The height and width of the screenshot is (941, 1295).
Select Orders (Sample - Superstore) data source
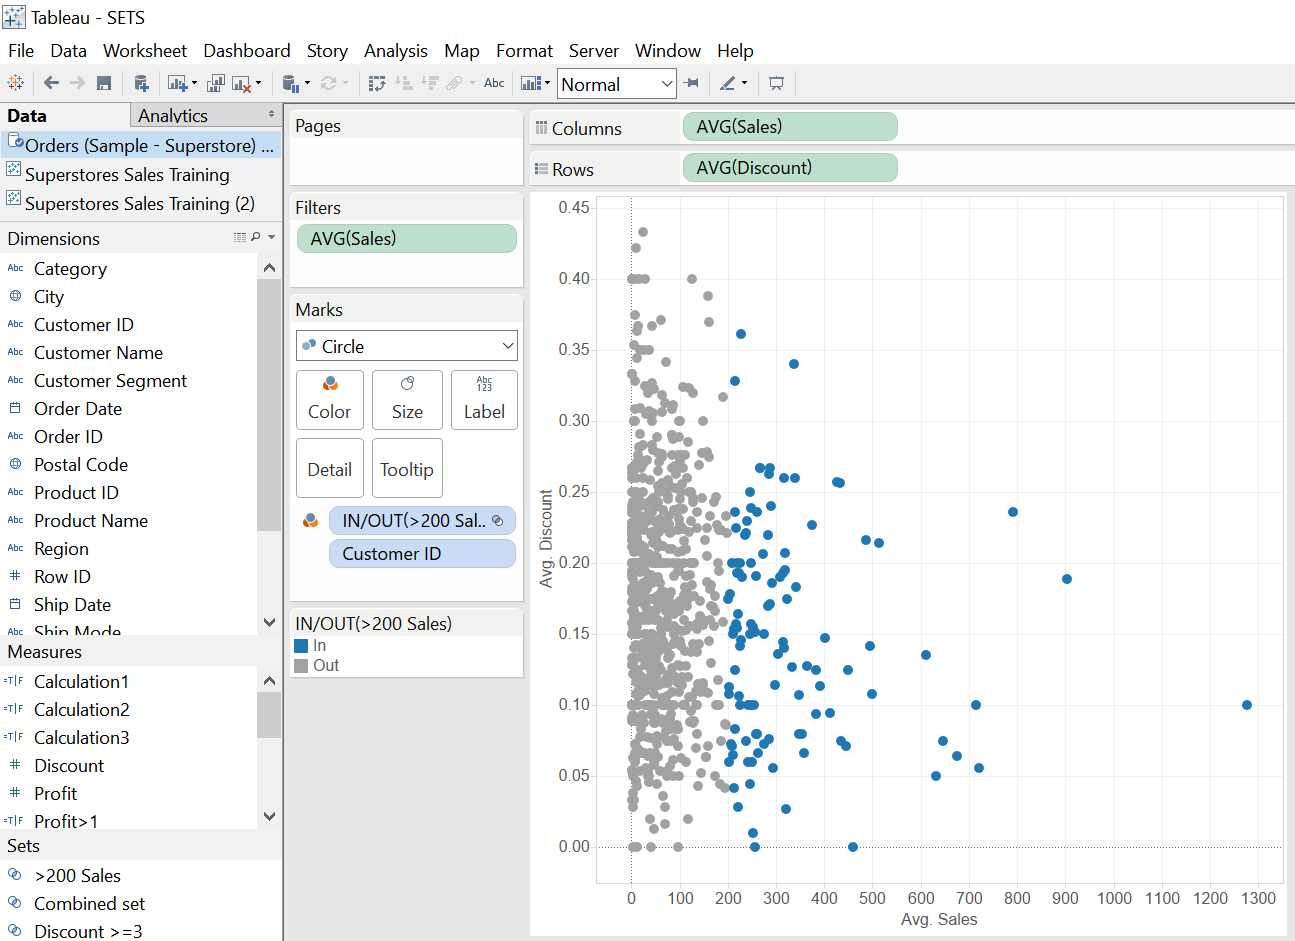click(140, 145)
